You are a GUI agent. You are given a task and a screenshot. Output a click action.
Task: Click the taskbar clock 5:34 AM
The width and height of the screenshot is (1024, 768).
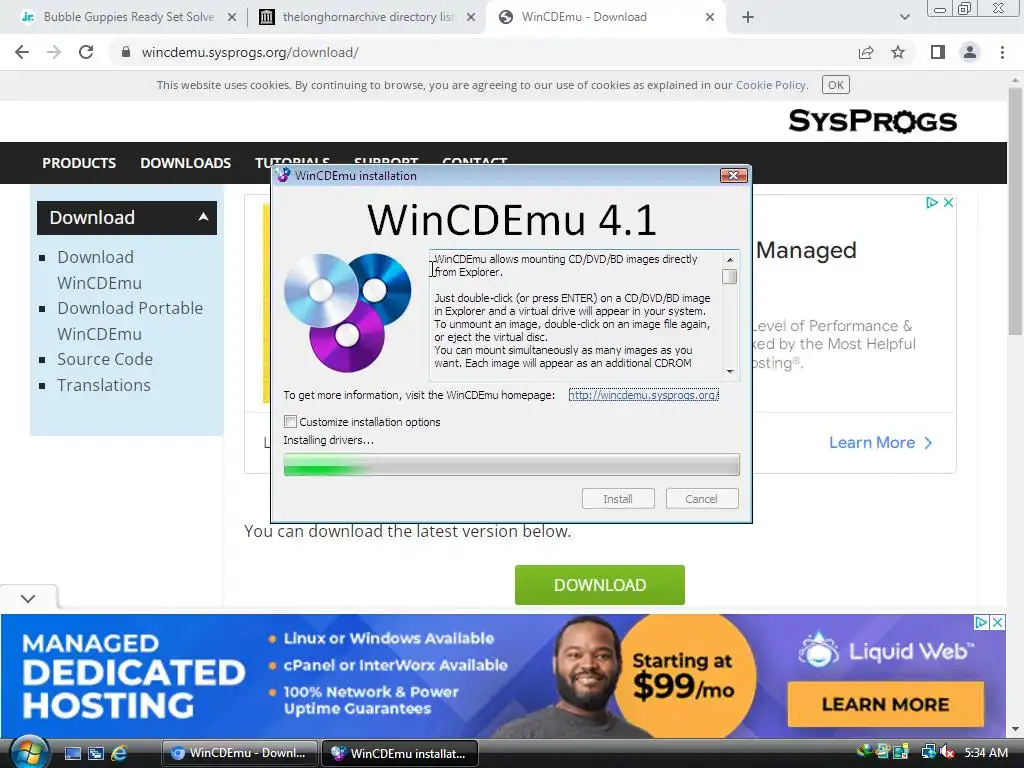coord(986,752)
